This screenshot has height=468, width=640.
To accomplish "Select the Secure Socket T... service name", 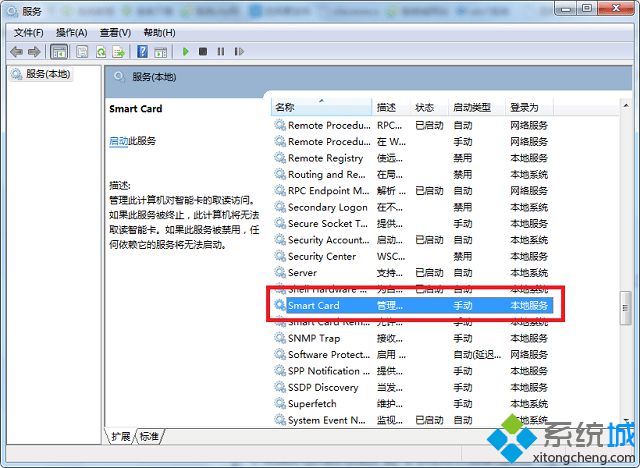I will click(327, 224).
